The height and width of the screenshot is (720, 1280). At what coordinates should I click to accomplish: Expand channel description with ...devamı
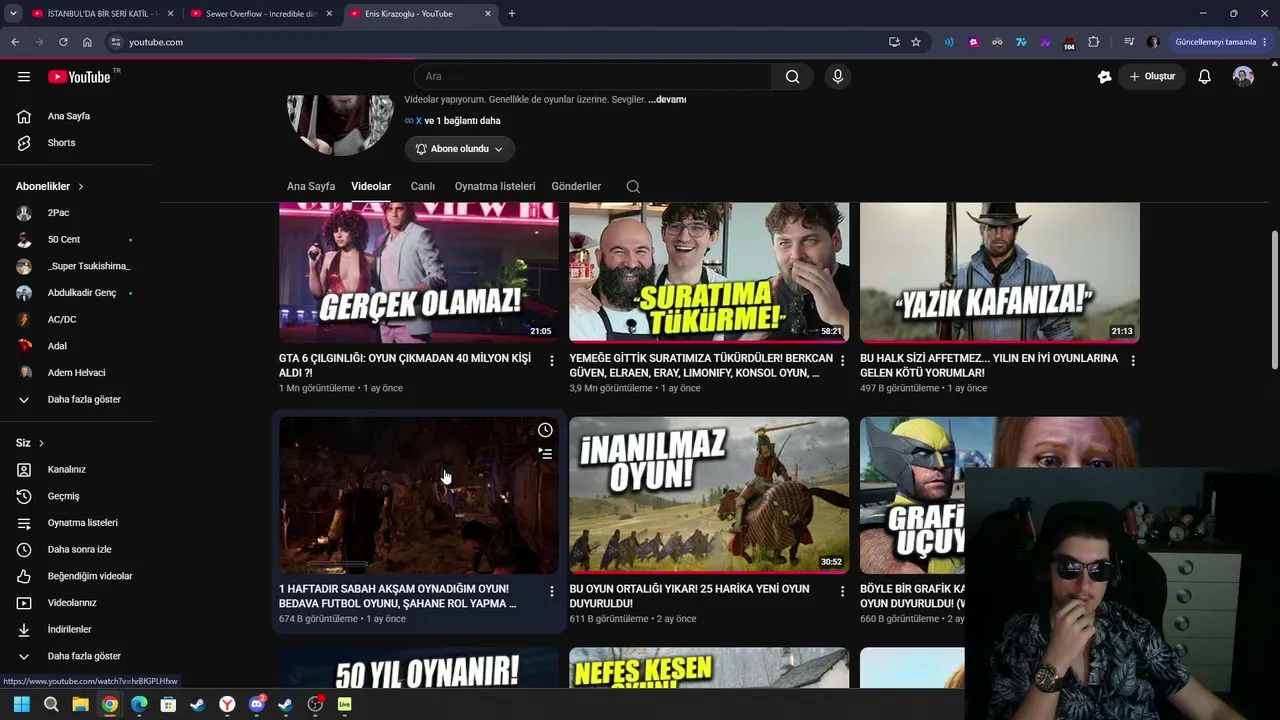tap(667, 100)
